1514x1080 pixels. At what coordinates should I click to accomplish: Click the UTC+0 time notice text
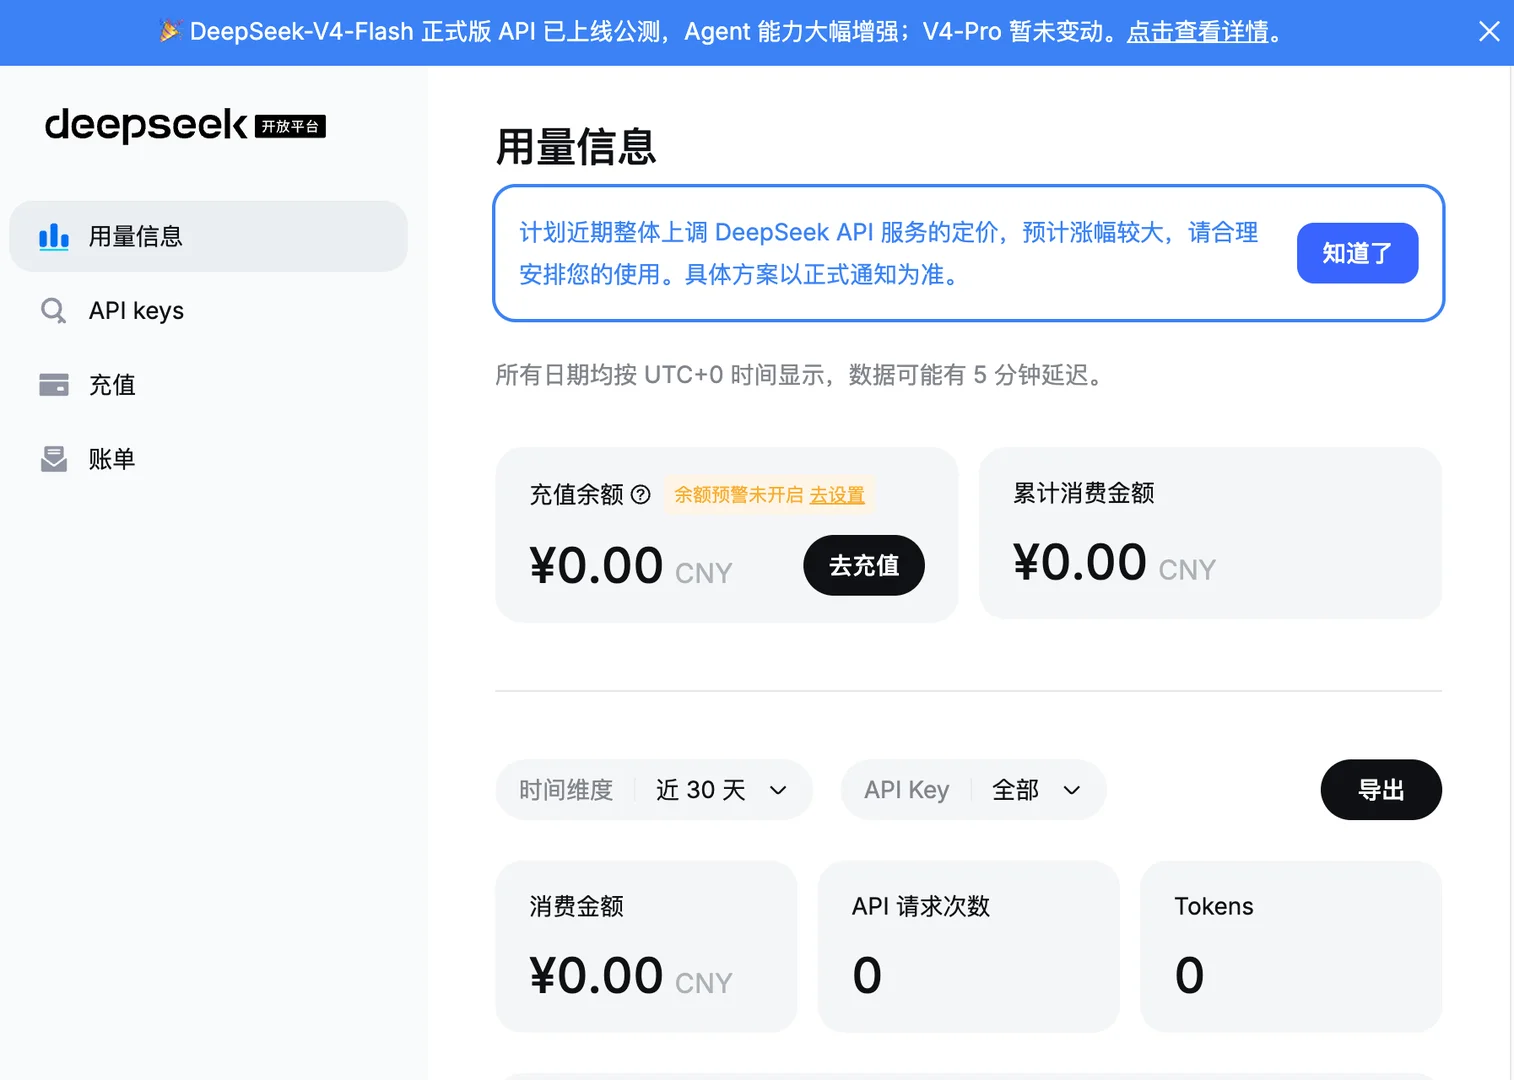802,375
